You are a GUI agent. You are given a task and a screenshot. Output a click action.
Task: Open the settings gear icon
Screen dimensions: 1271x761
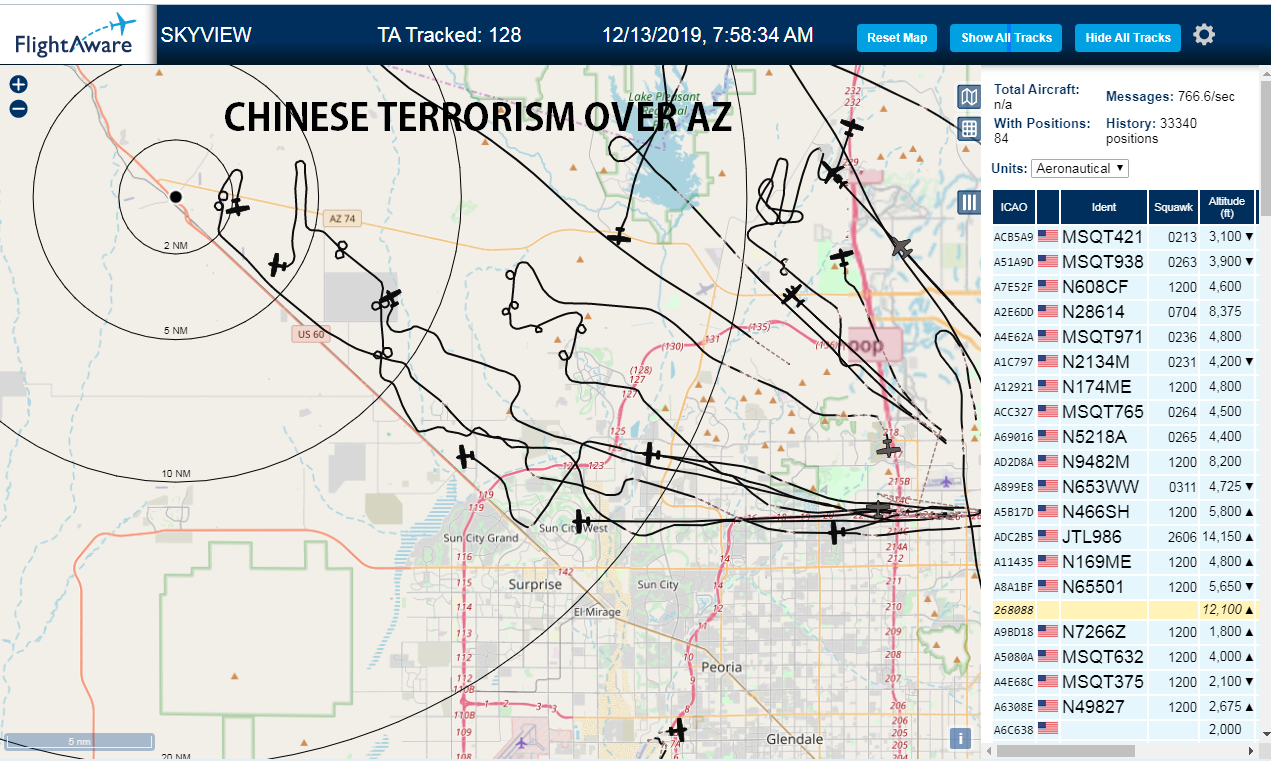point(1204,35)
